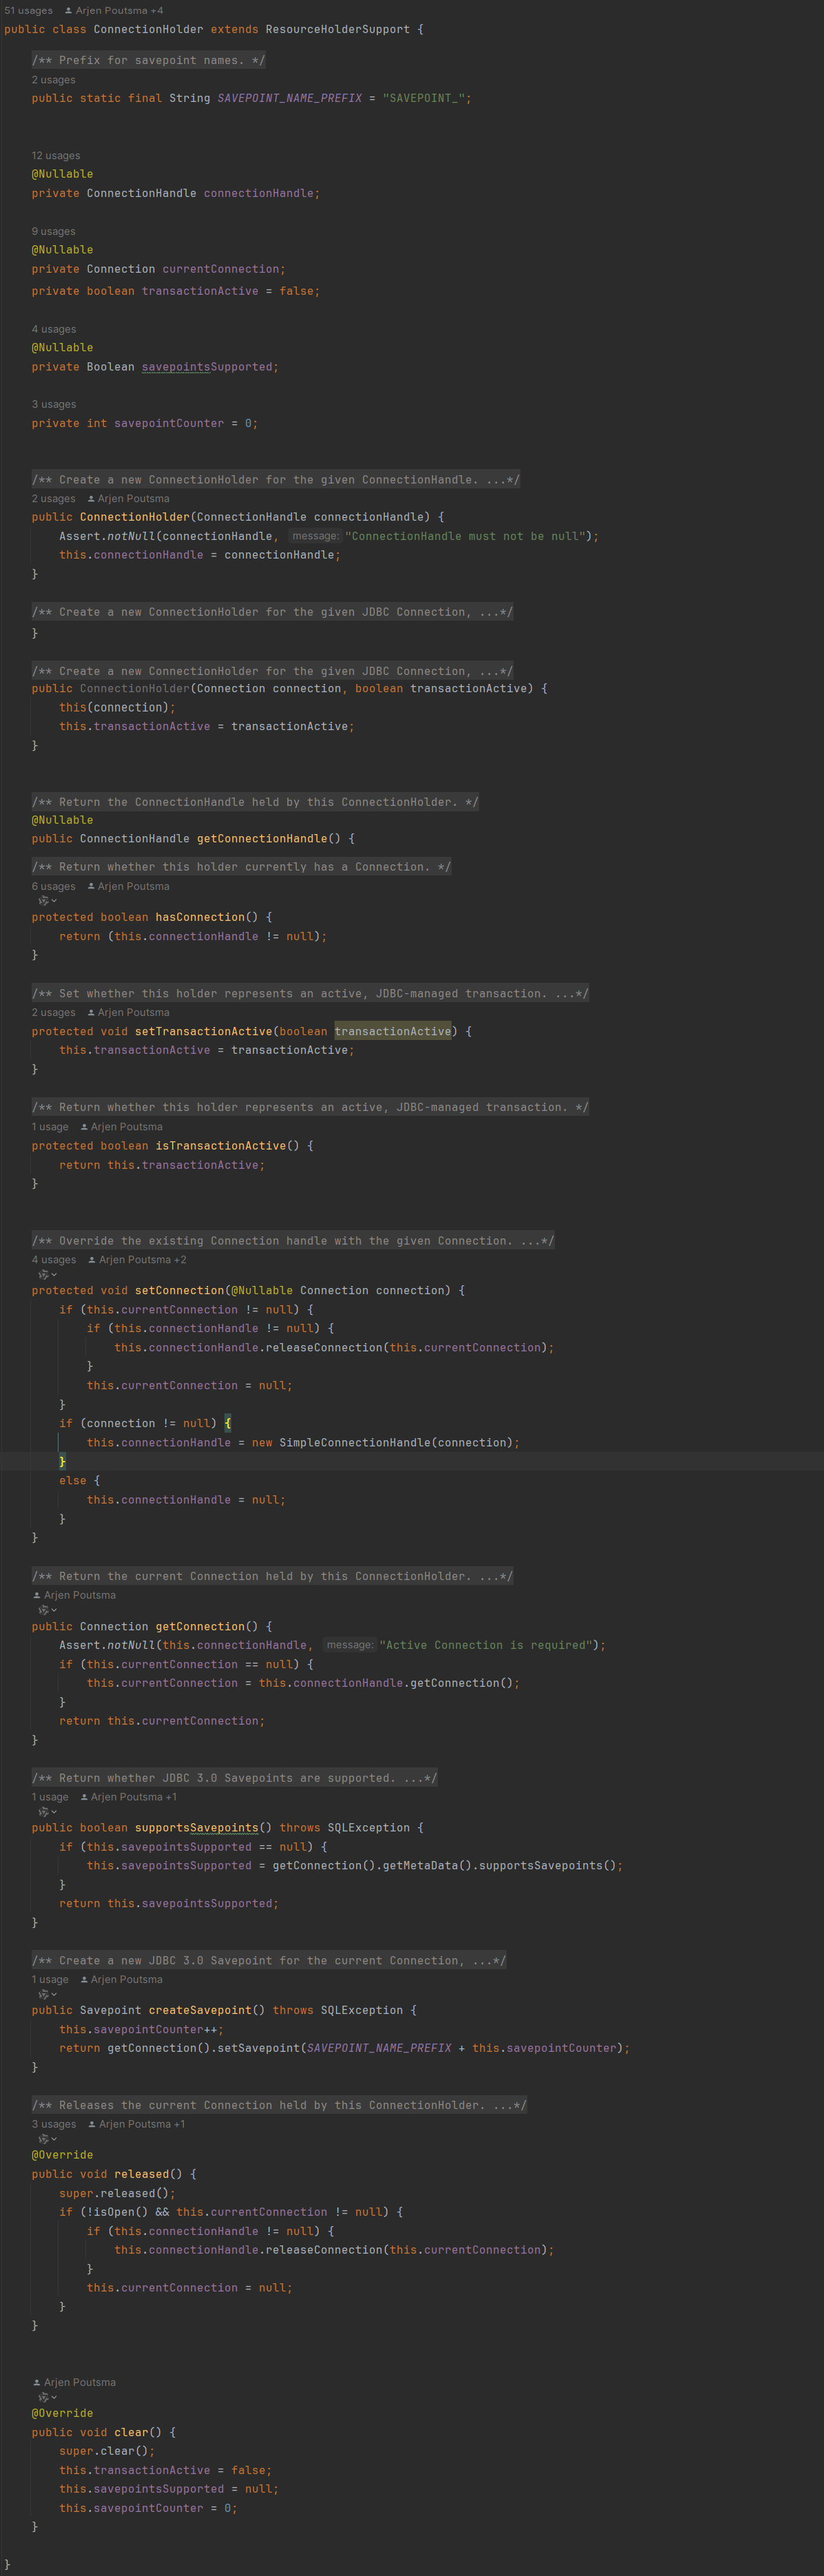Open AI actions icon above createSavepoint method

point(47,1995)
